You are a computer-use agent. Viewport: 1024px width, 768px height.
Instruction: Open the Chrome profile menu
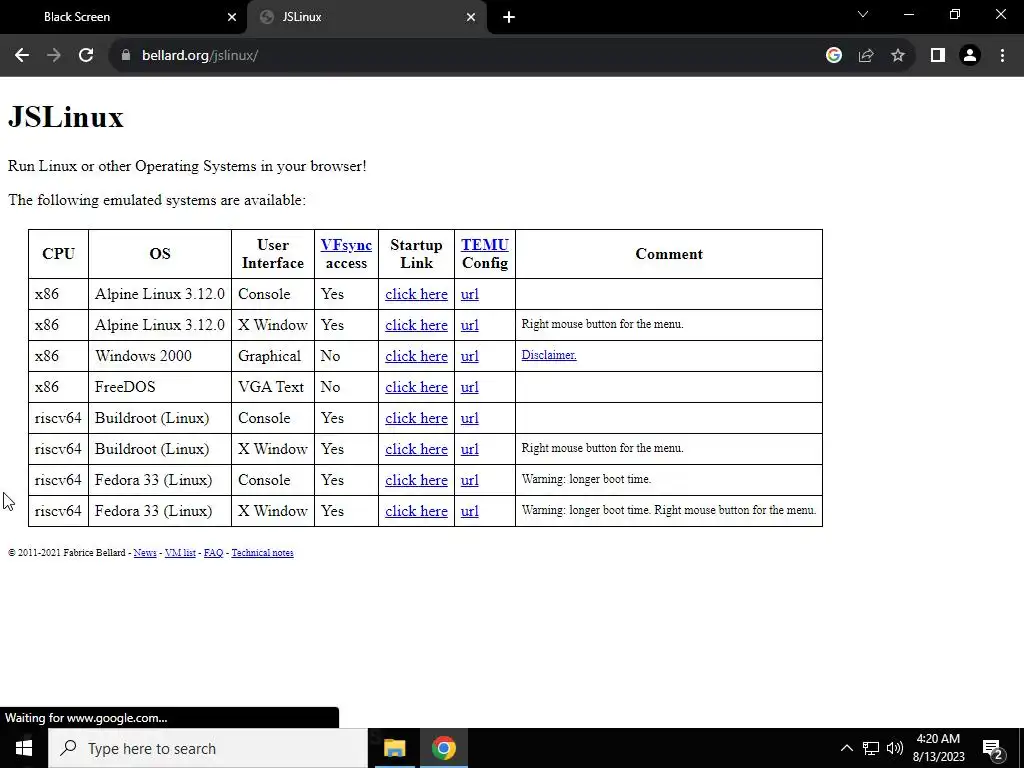coord(970,56)
